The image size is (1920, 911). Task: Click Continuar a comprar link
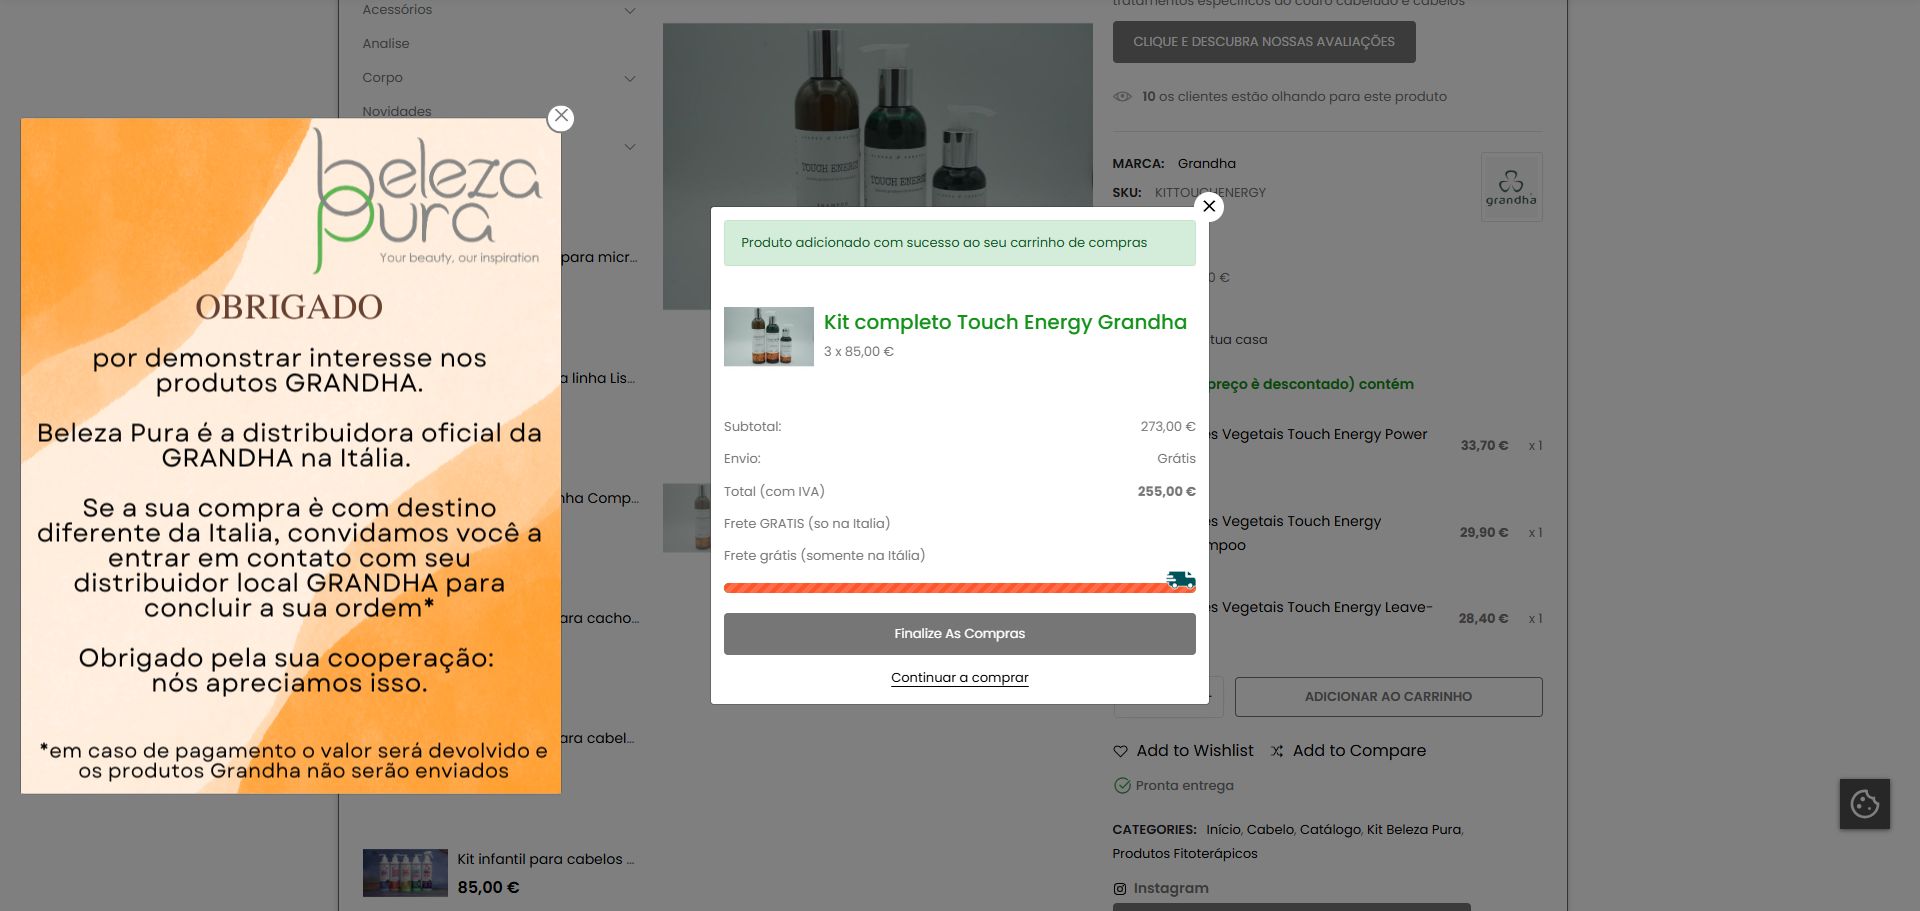click(x=960, y=678)
